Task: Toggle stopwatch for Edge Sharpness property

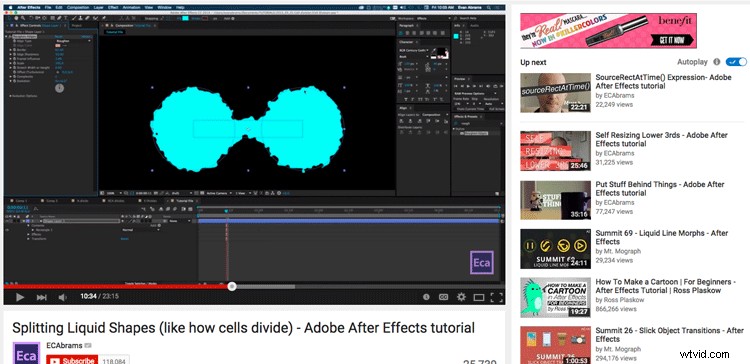Action: pyautogui.click(x=14, y=54)
